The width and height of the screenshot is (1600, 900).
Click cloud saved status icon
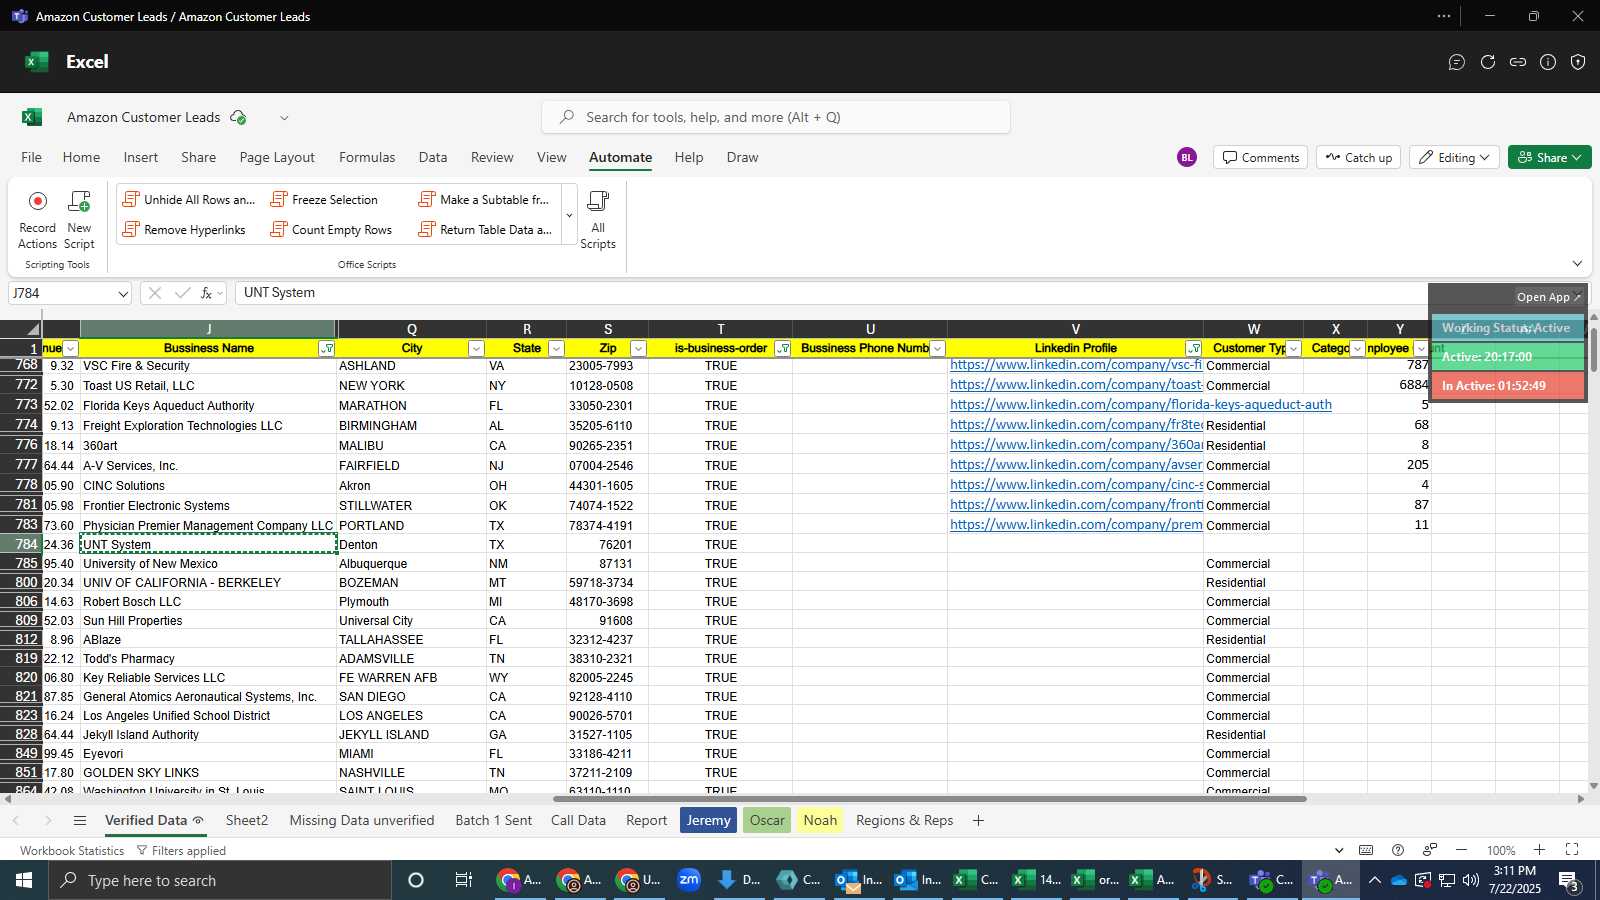coord(238,117)
